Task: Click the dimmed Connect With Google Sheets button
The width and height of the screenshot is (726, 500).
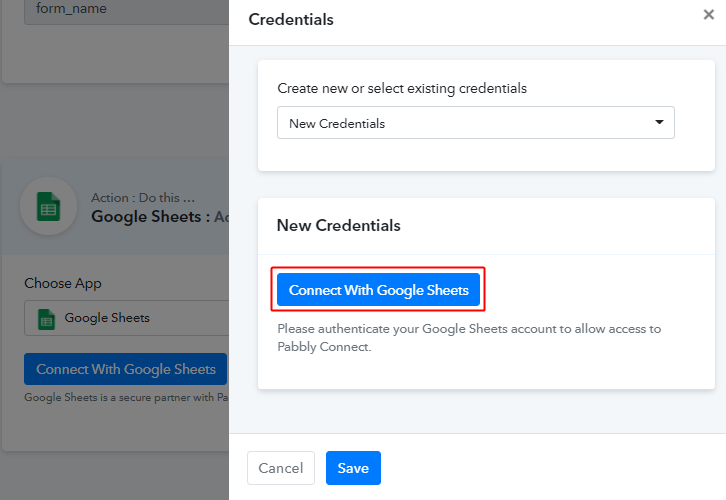Action: point(125,369)
